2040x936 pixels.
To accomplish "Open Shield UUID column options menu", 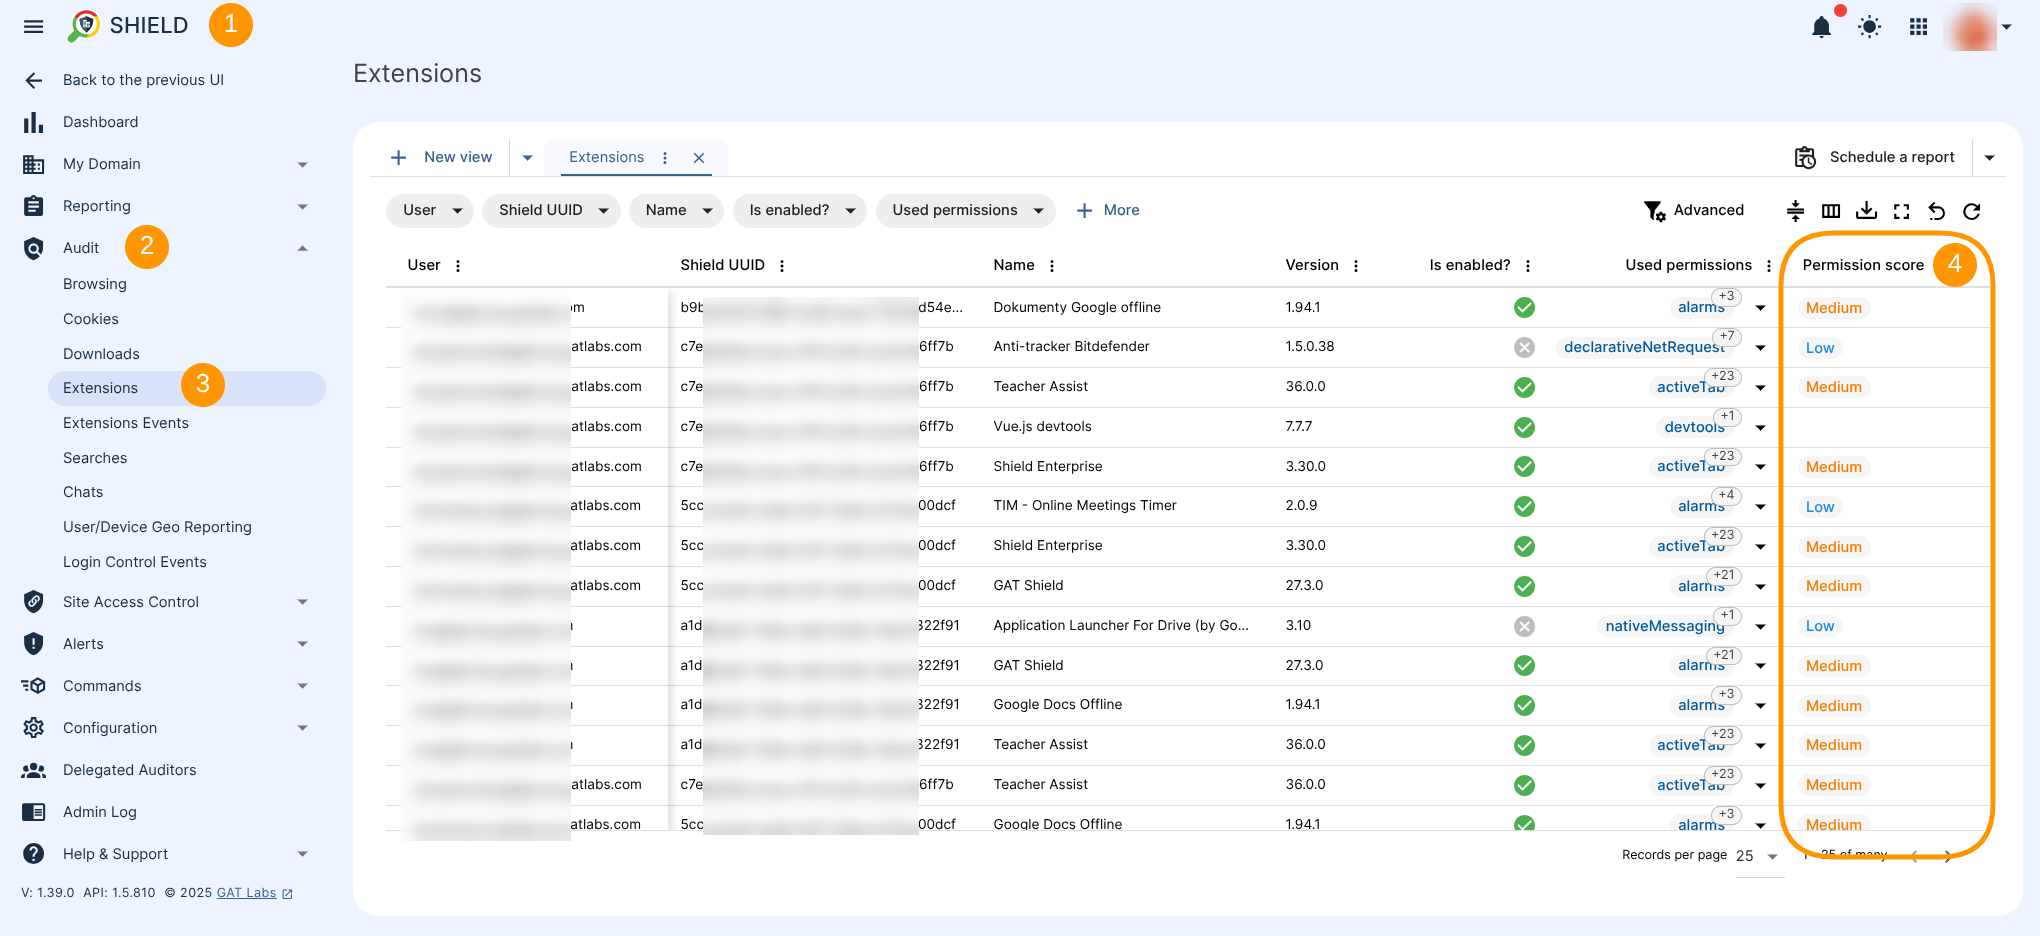I will coord(782,266).
